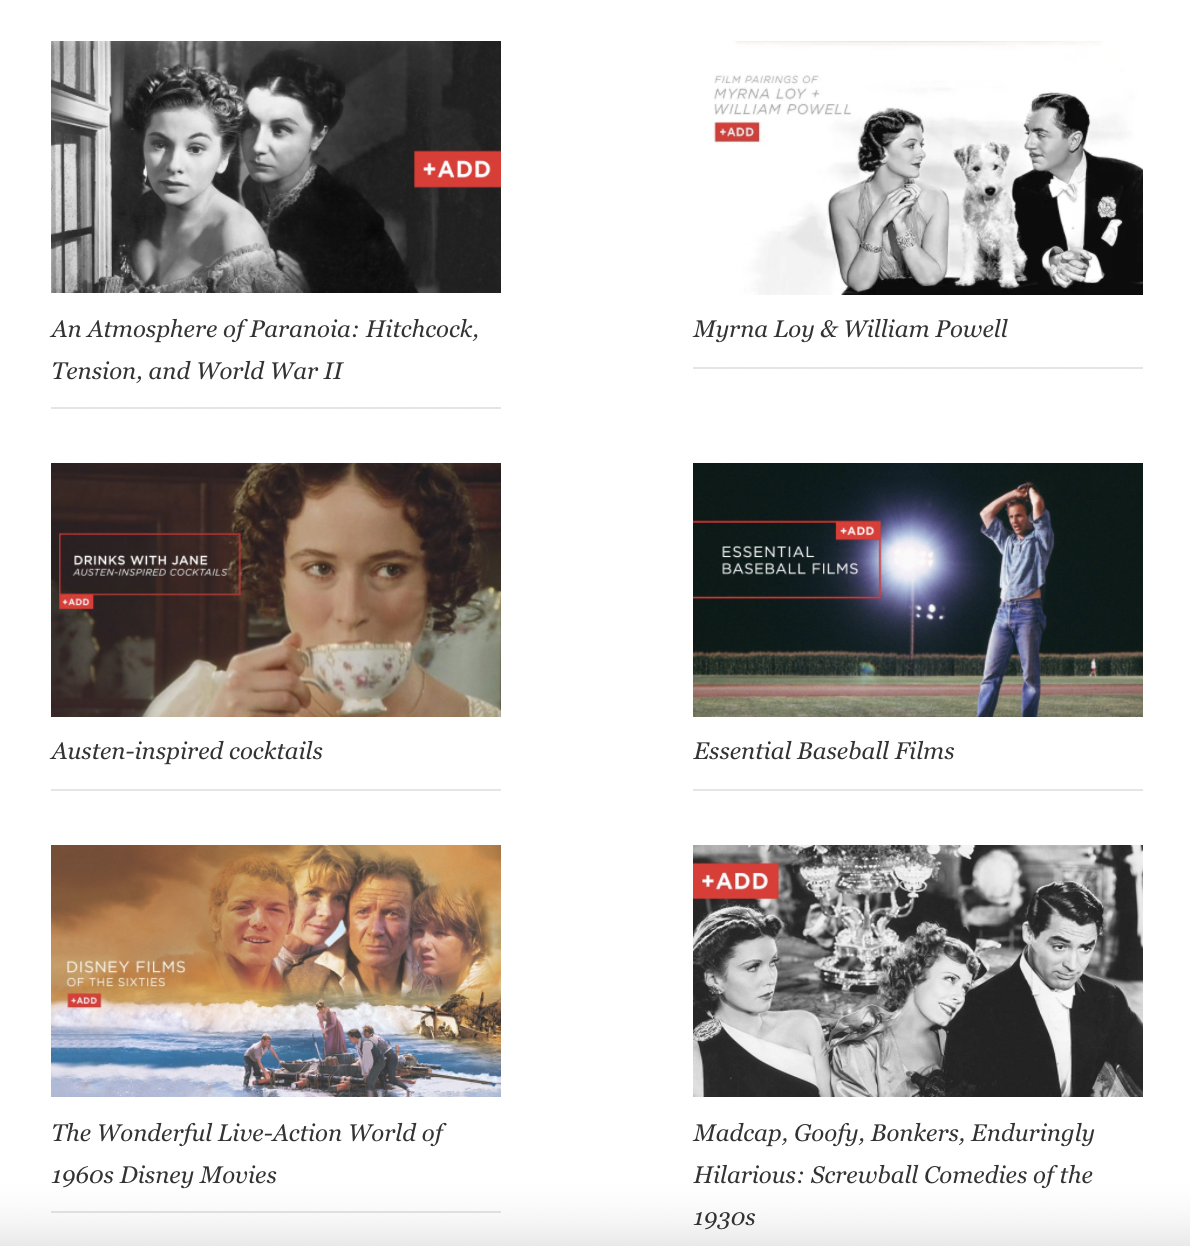The height and width of the screenshot is (1246, 1190).
Task: Click the Essential Baseball Films overlay box
Action: click(787, 560)
